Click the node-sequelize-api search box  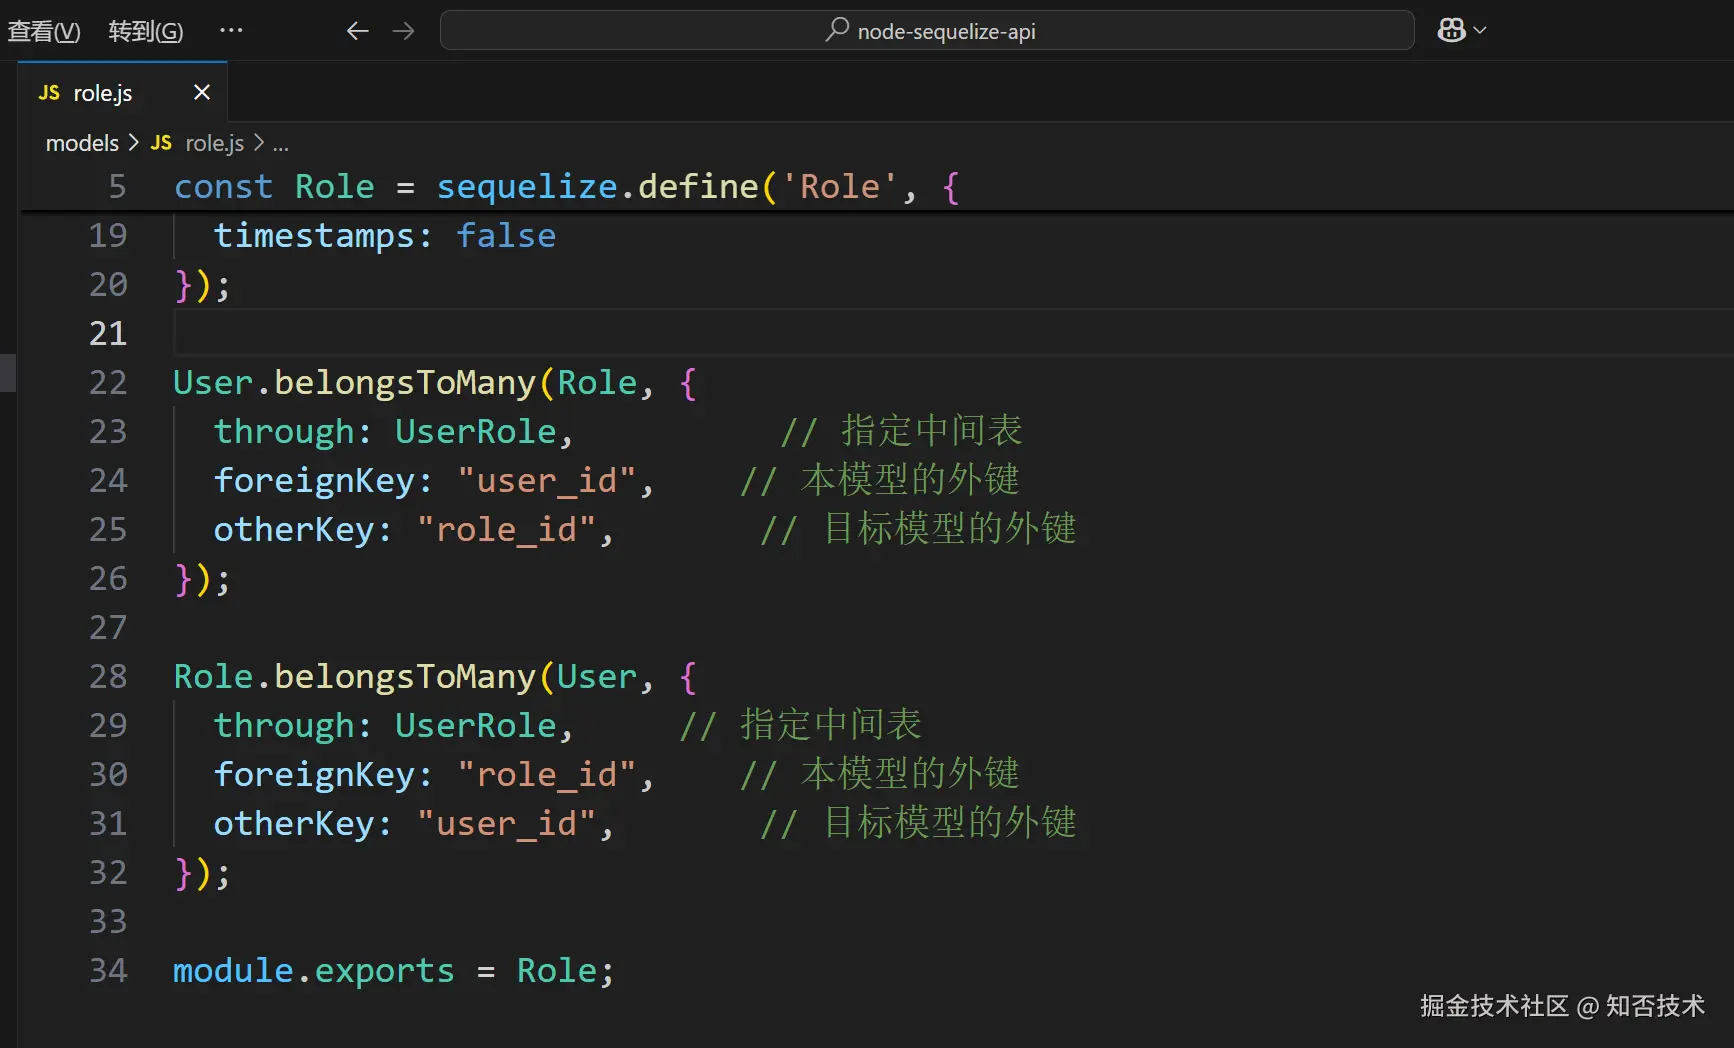[x=927, y=31]
